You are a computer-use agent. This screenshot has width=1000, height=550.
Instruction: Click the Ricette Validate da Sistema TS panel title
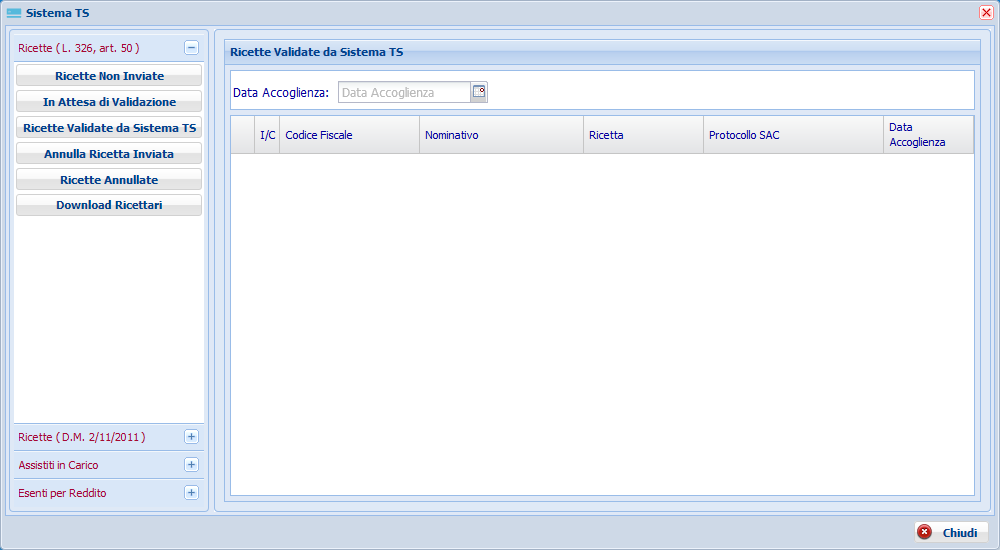pos(316,52)
